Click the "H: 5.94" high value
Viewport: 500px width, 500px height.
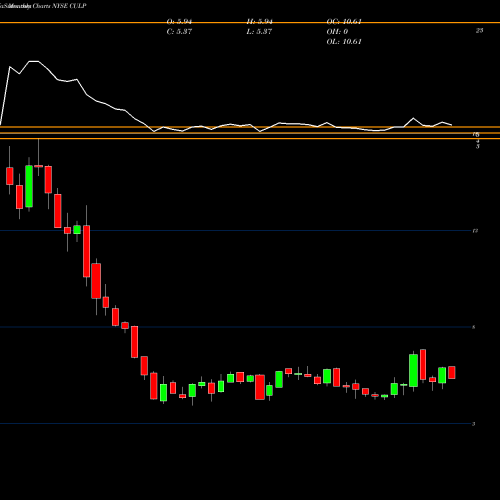pyautogui.click(x=259, y=22)
